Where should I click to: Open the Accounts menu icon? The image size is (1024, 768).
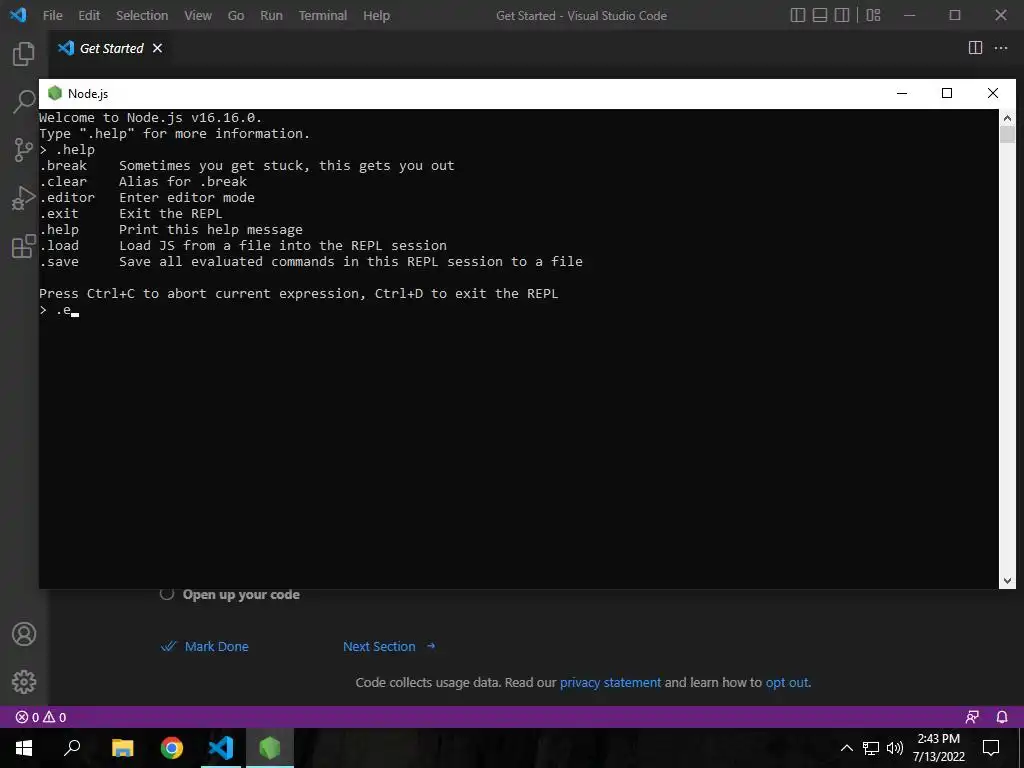pyautogui.click(x=24, y=634)
